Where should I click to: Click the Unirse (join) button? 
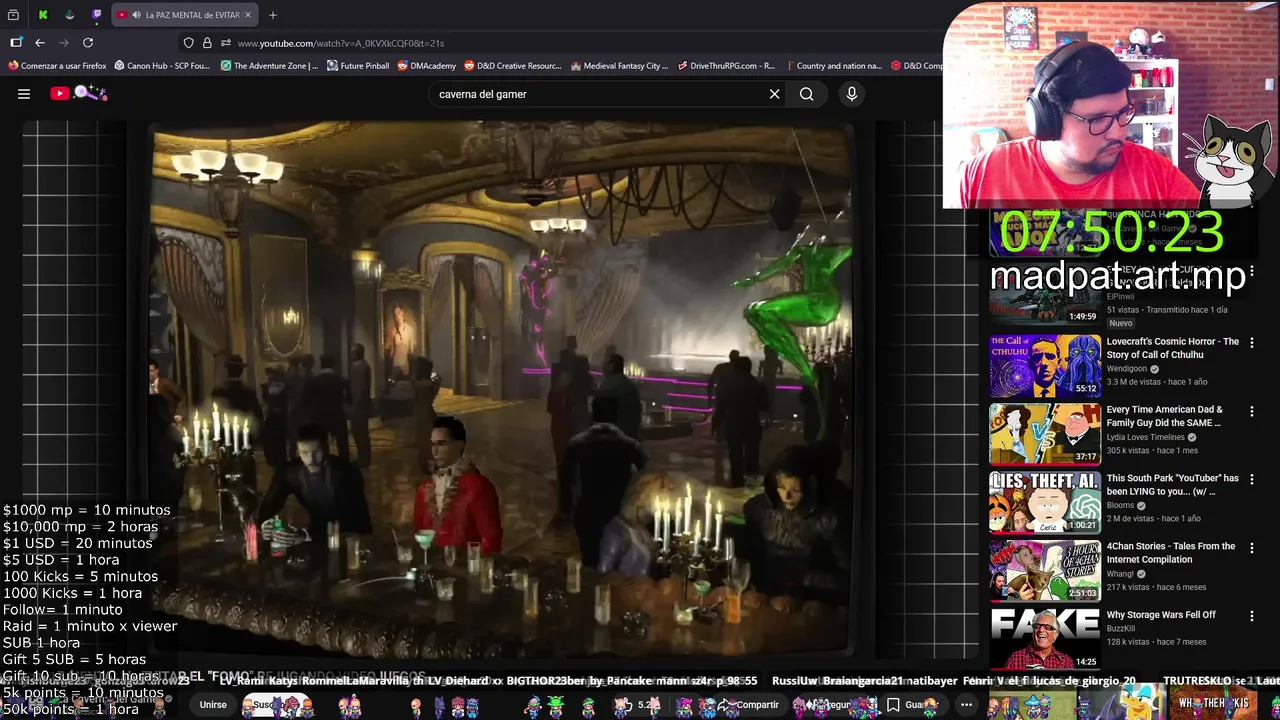(x=213, y=705)
